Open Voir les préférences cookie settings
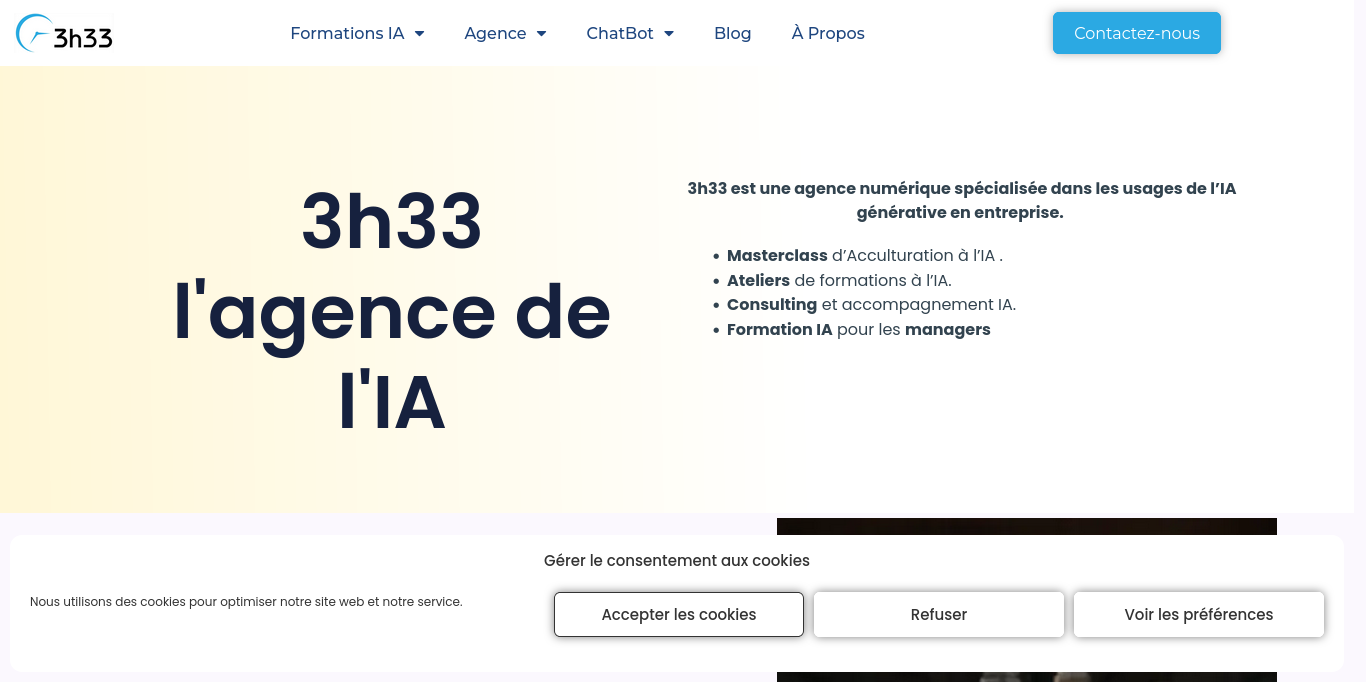1366x682 pixels. 1199,614
